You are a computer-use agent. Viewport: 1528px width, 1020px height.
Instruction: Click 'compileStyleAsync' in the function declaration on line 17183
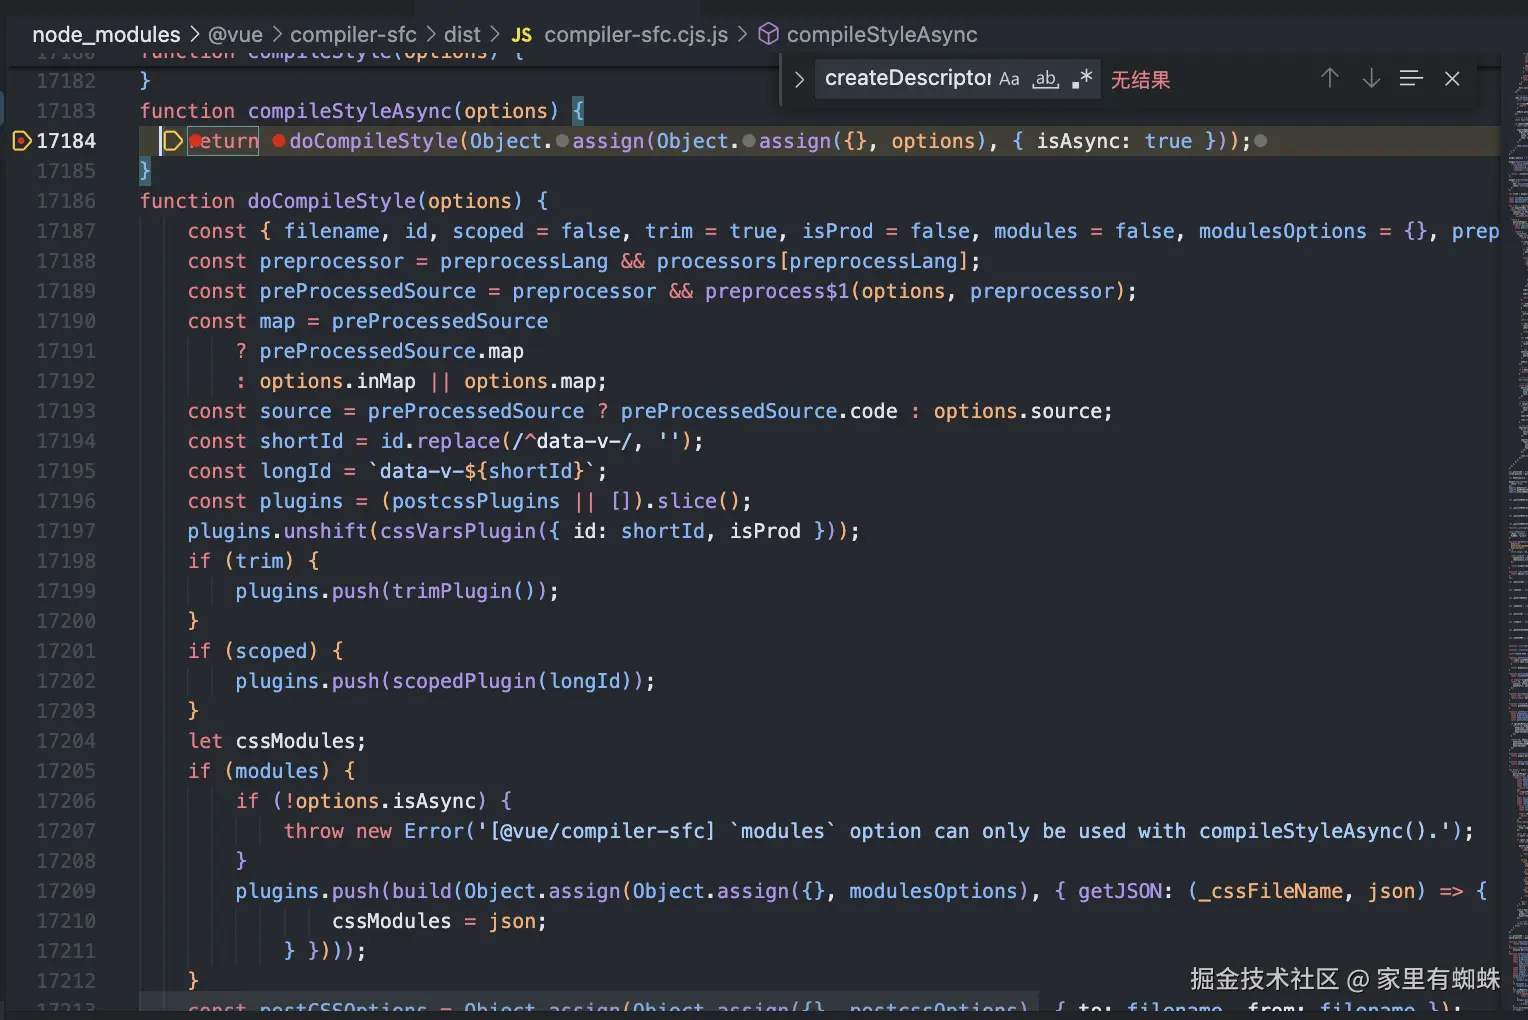(350, 111)
